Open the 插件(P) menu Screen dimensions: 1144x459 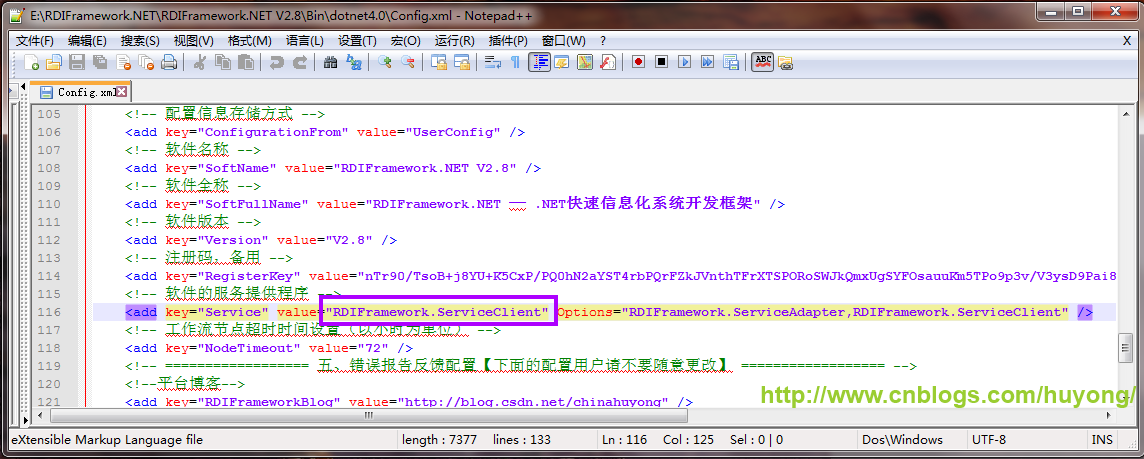pyautogui.click(x=508, y=41)
